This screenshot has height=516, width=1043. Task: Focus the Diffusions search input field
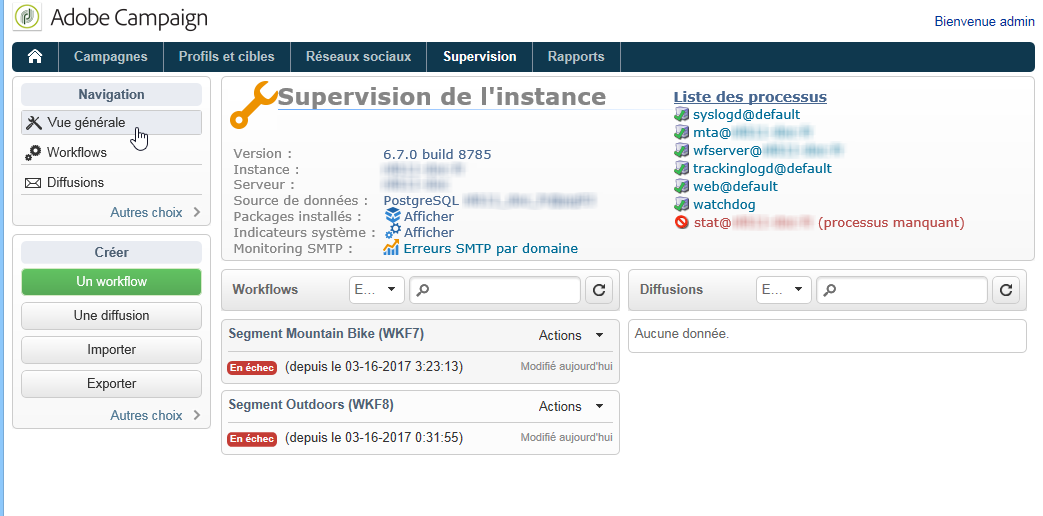pos(902,290)
